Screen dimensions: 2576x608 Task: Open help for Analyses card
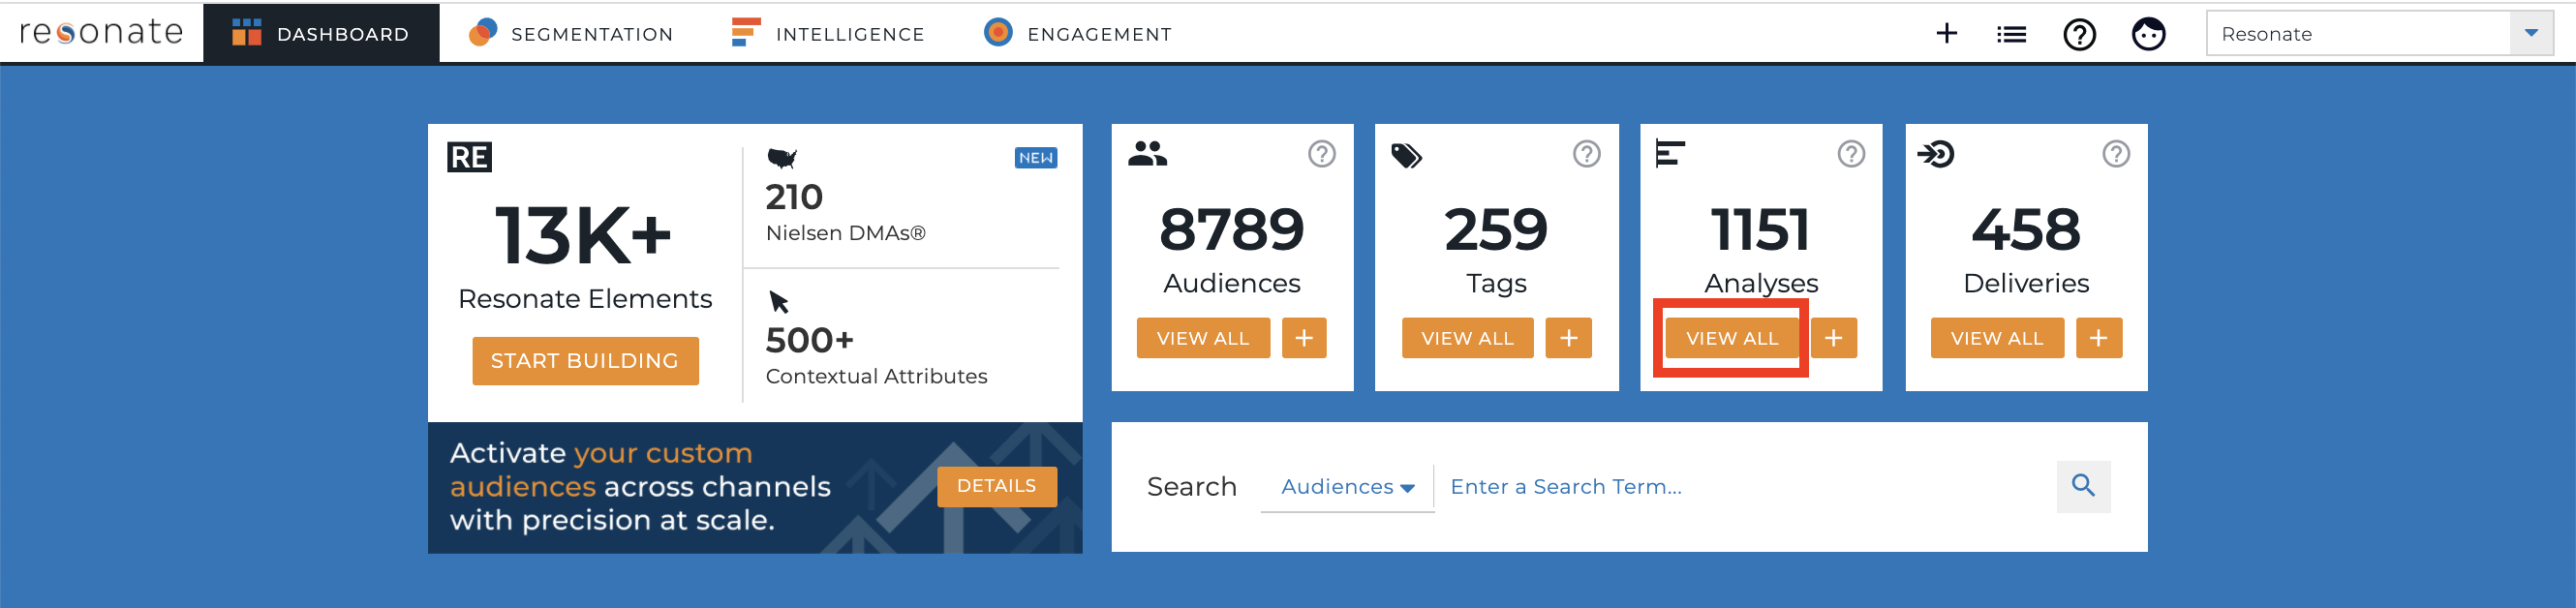(1851, 153)
